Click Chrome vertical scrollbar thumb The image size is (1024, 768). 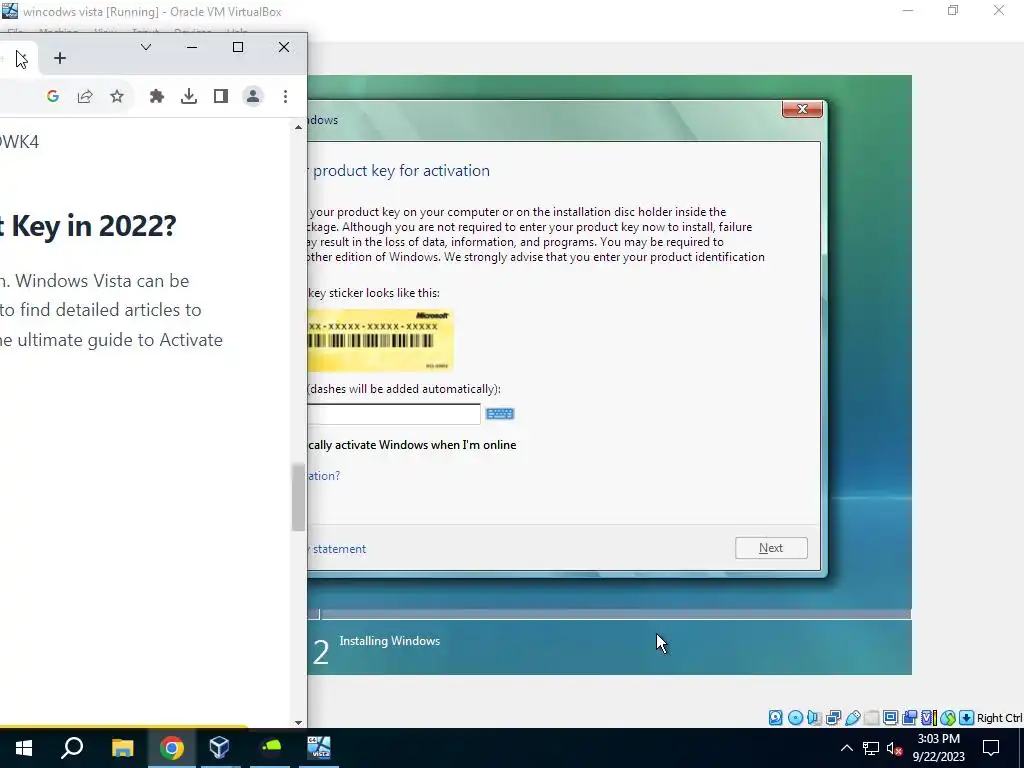298,497
